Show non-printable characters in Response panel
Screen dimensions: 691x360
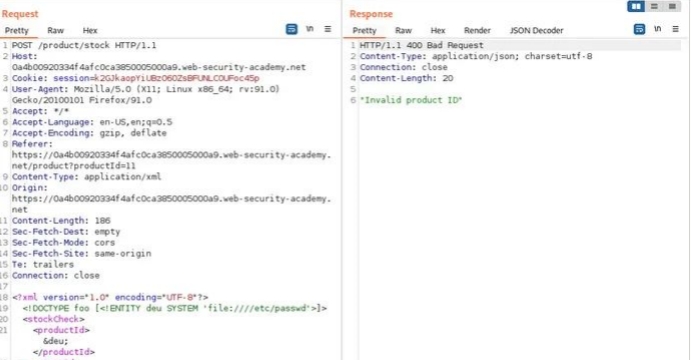[x=658, y=29]
